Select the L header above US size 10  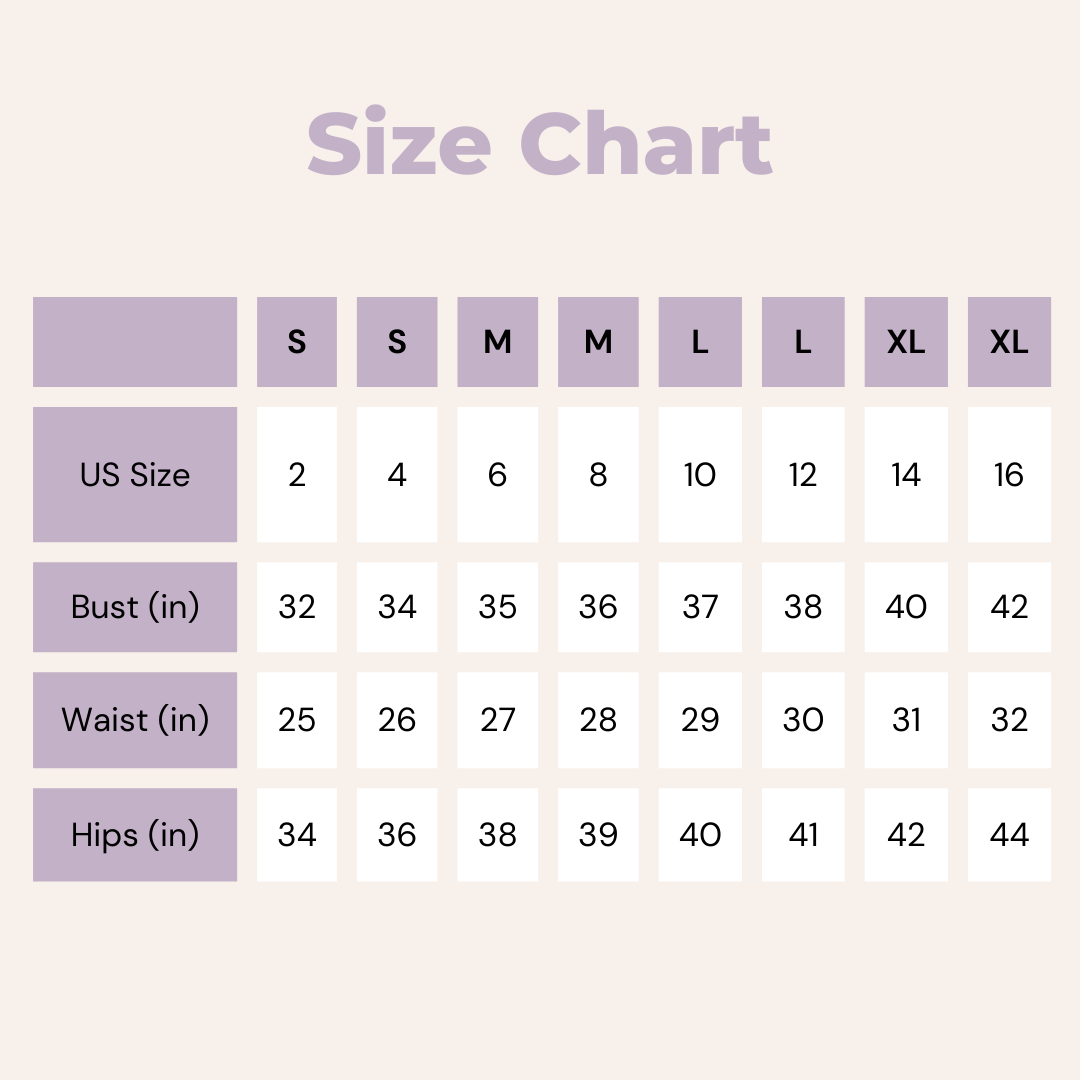pos(700,342)
